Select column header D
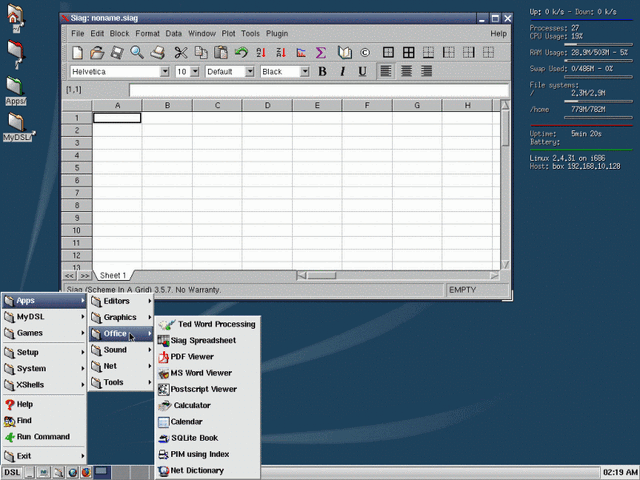Screen dimensions: 640x480 pyautogui.click(x=267, y=105)
